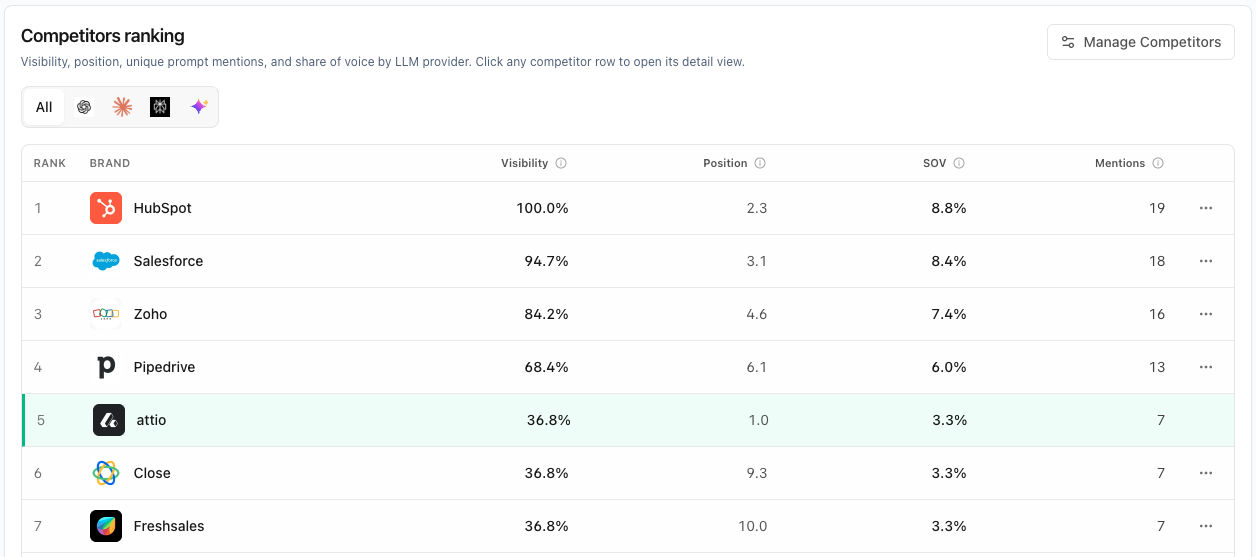
Task: Click the BRAND column header
Action: coord(110,163)
